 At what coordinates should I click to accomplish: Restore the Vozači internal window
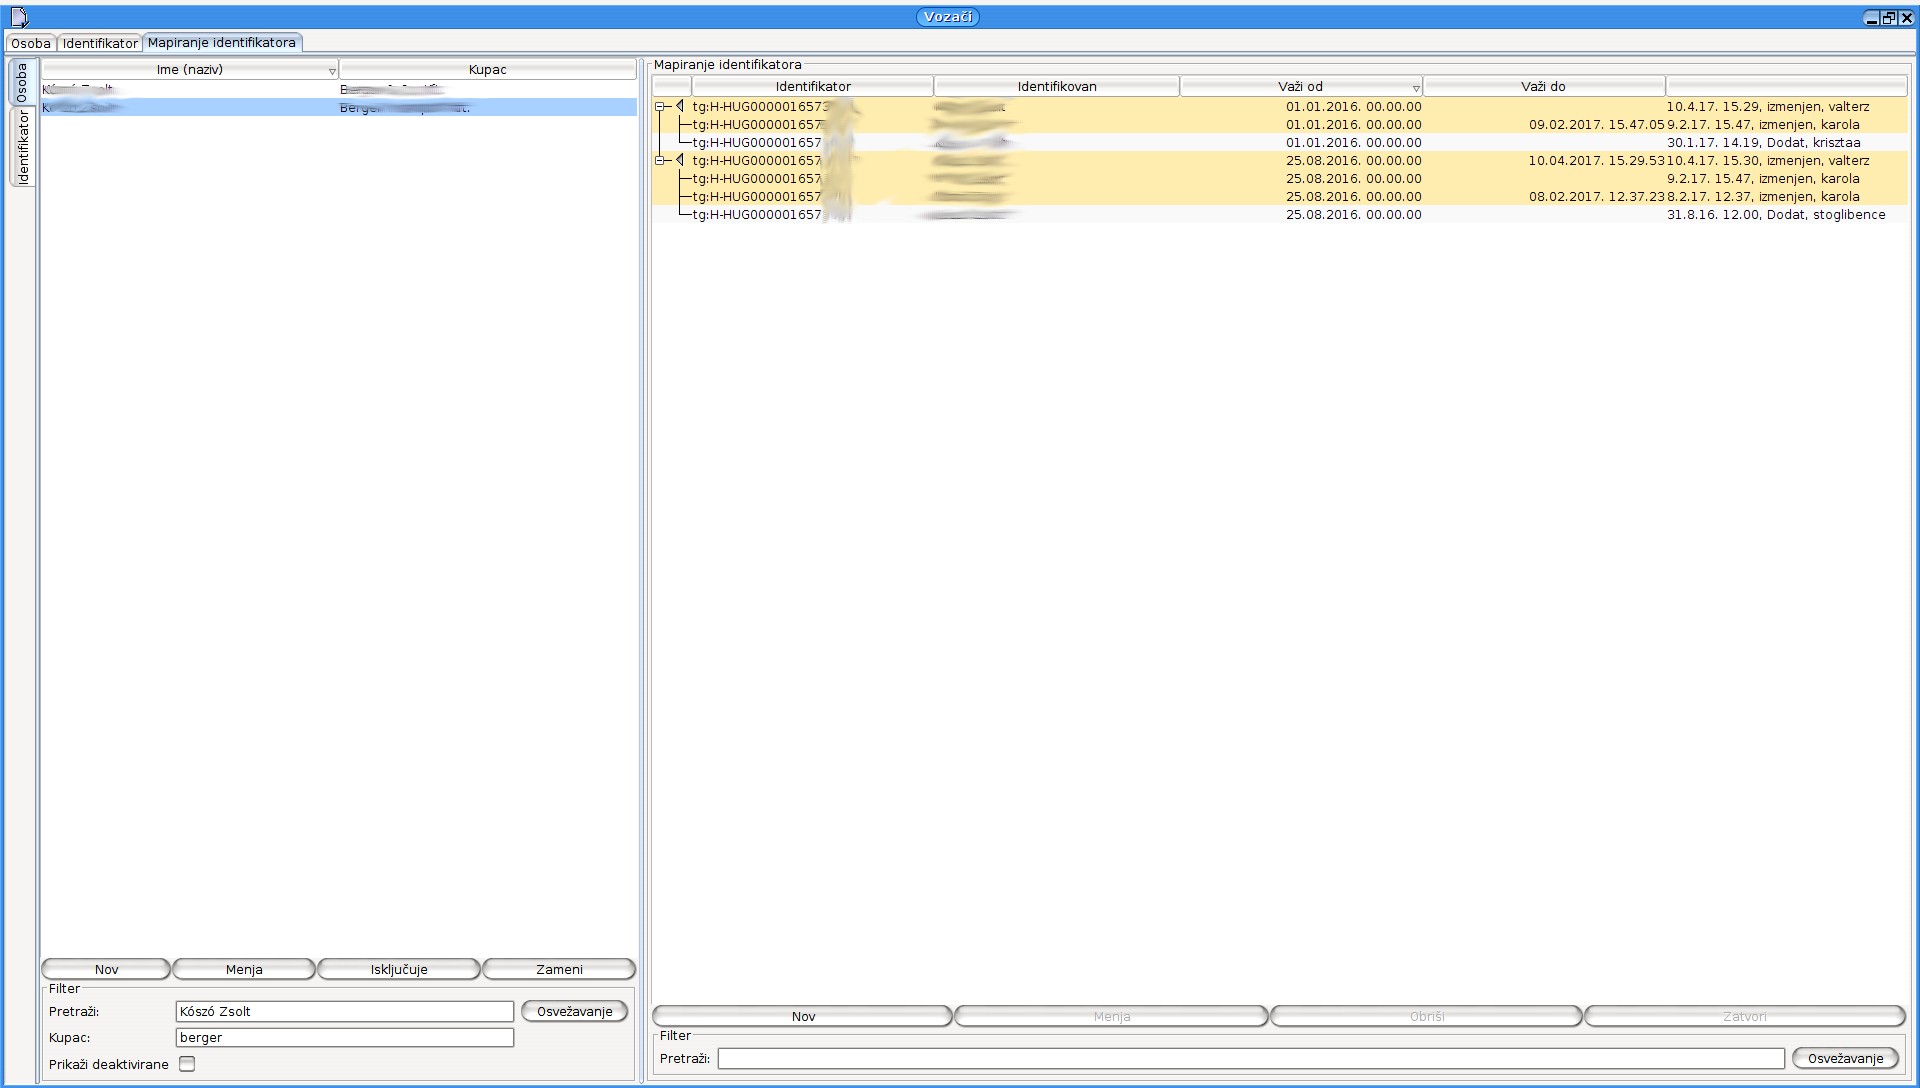[x=1889, y=17]
